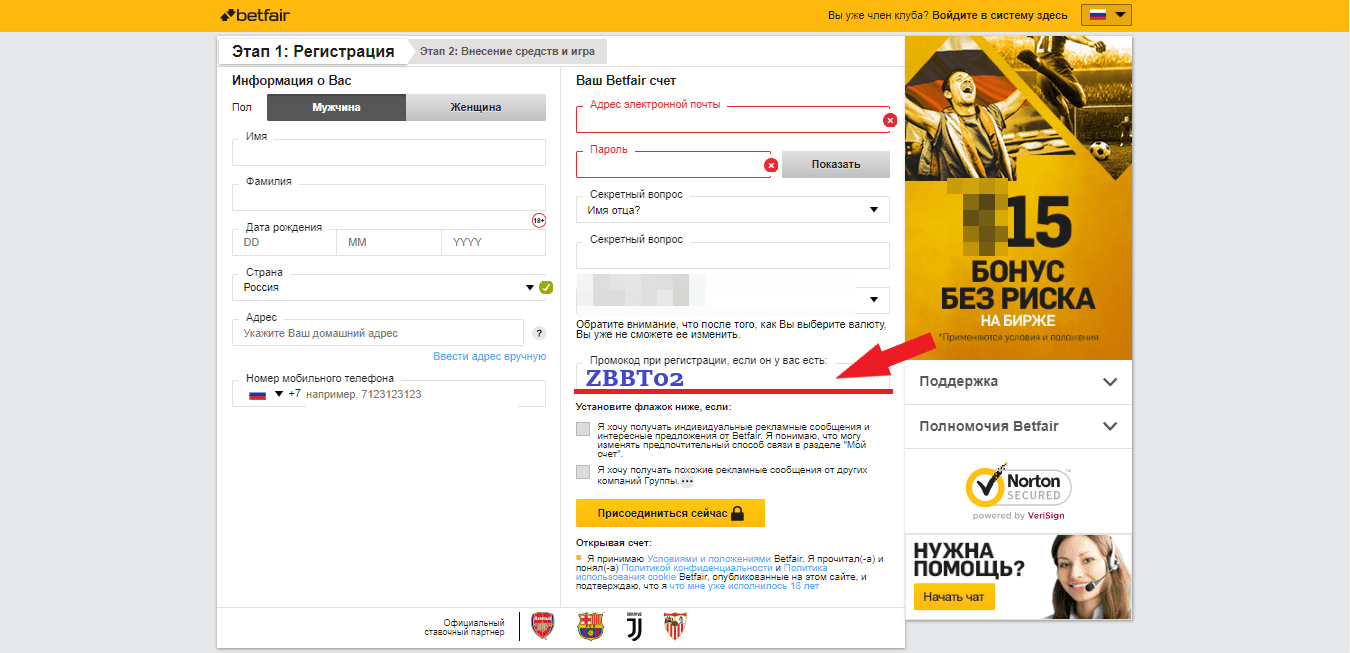This screenshot has width=1350, height=653.
Task: Check the Group companies marketing messages checkbox
Action: click(x=583, y=471)
